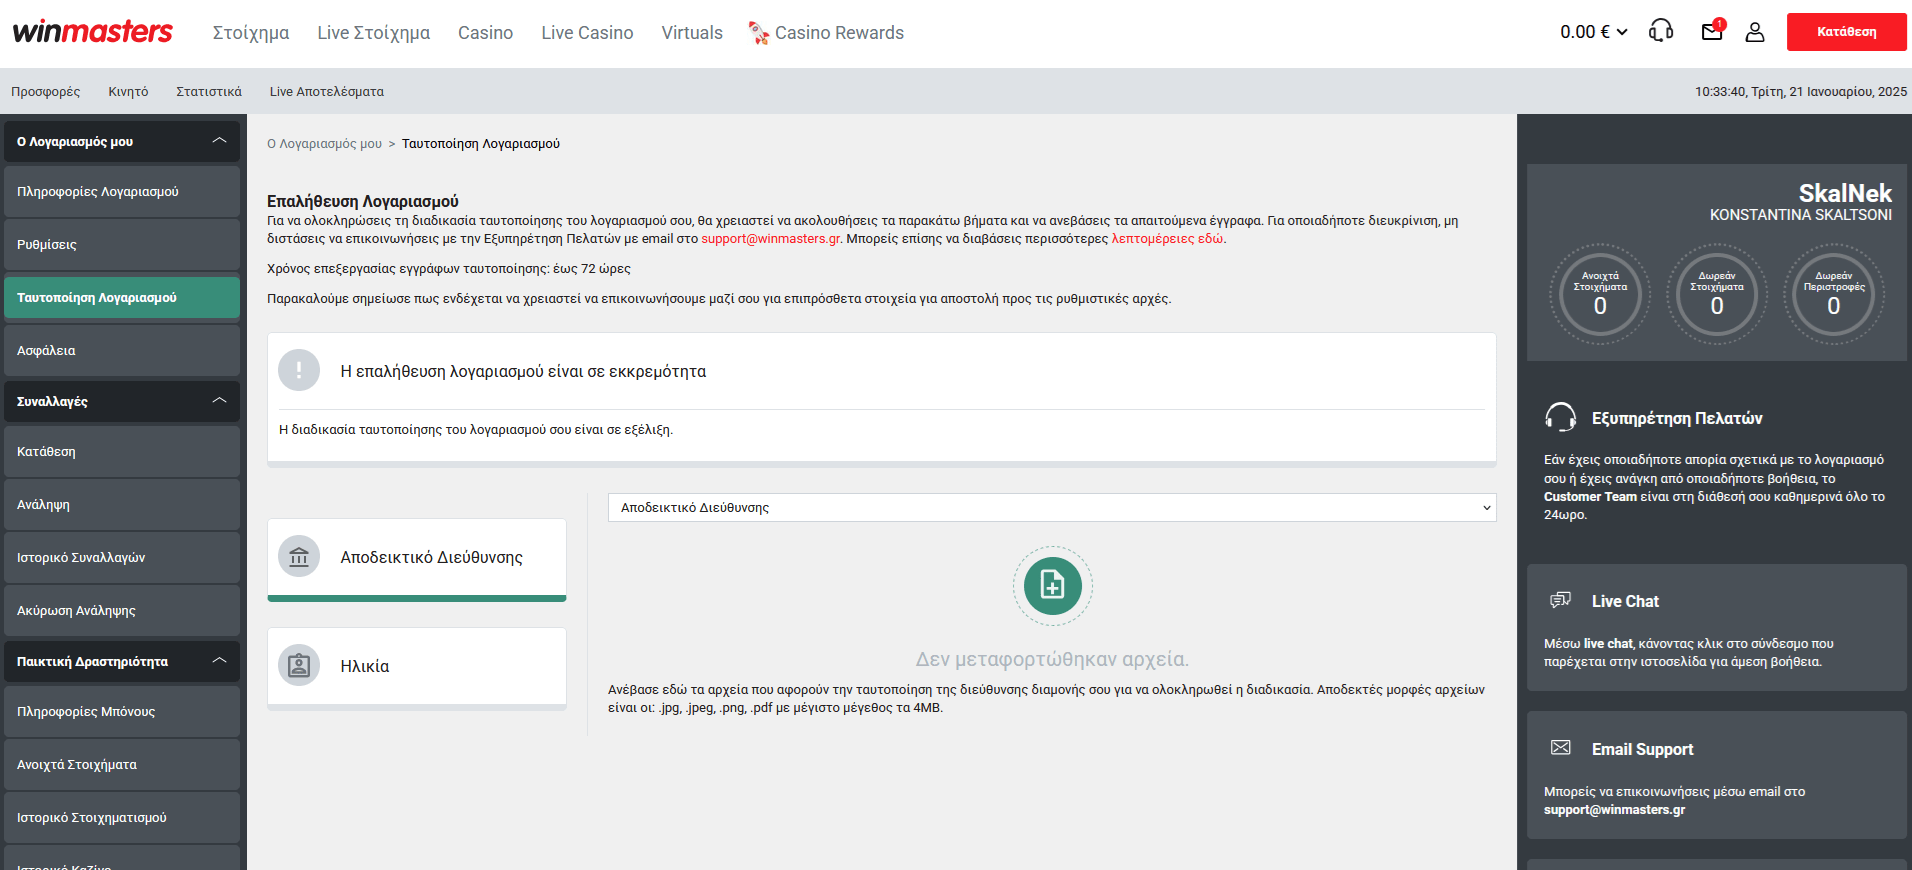The image size is (1912, 870).
Task: Click the Δωρεάν Περιστροφές circular counter
Action: coord(1833,295)
